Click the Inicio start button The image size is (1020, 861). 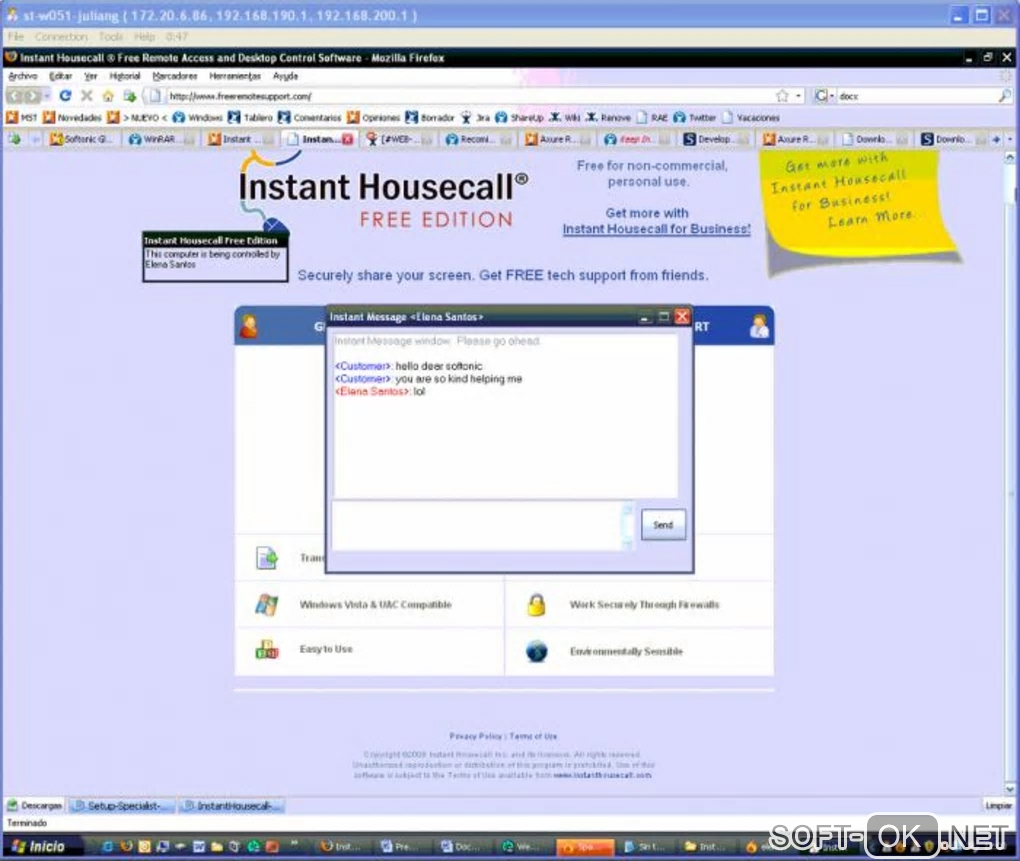point(40,846)
